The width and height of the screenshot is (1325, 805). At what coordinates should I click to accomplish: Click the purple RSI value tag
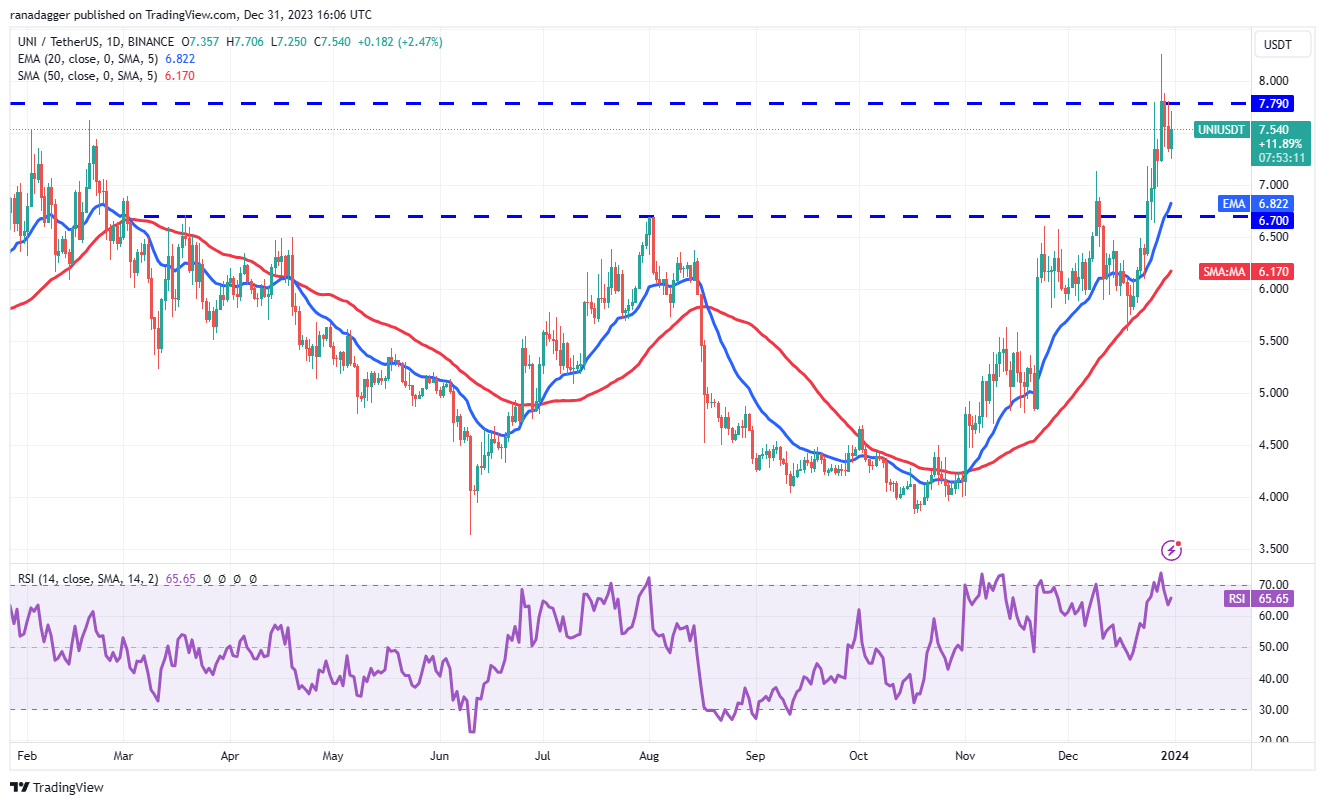click(x=1236, y=599)
